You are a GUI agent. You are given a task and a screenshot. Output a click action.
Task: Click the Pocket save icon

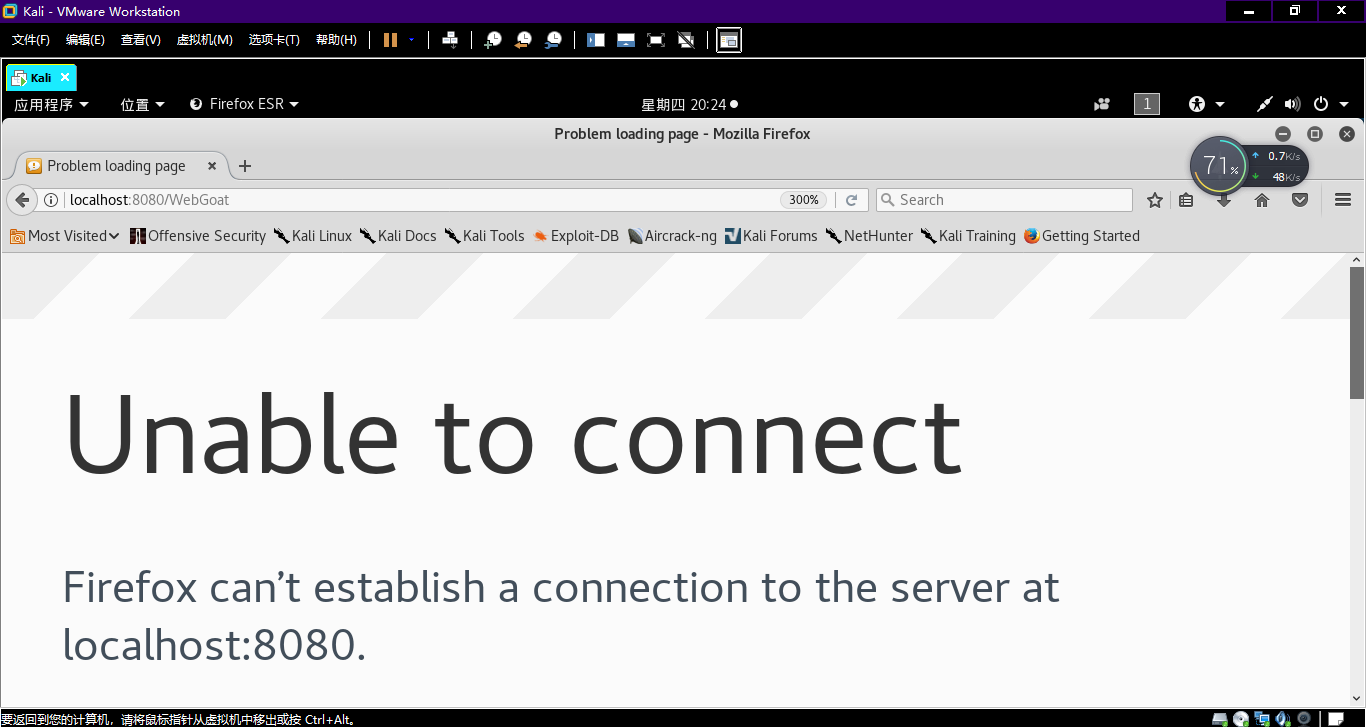[1300, 200]
